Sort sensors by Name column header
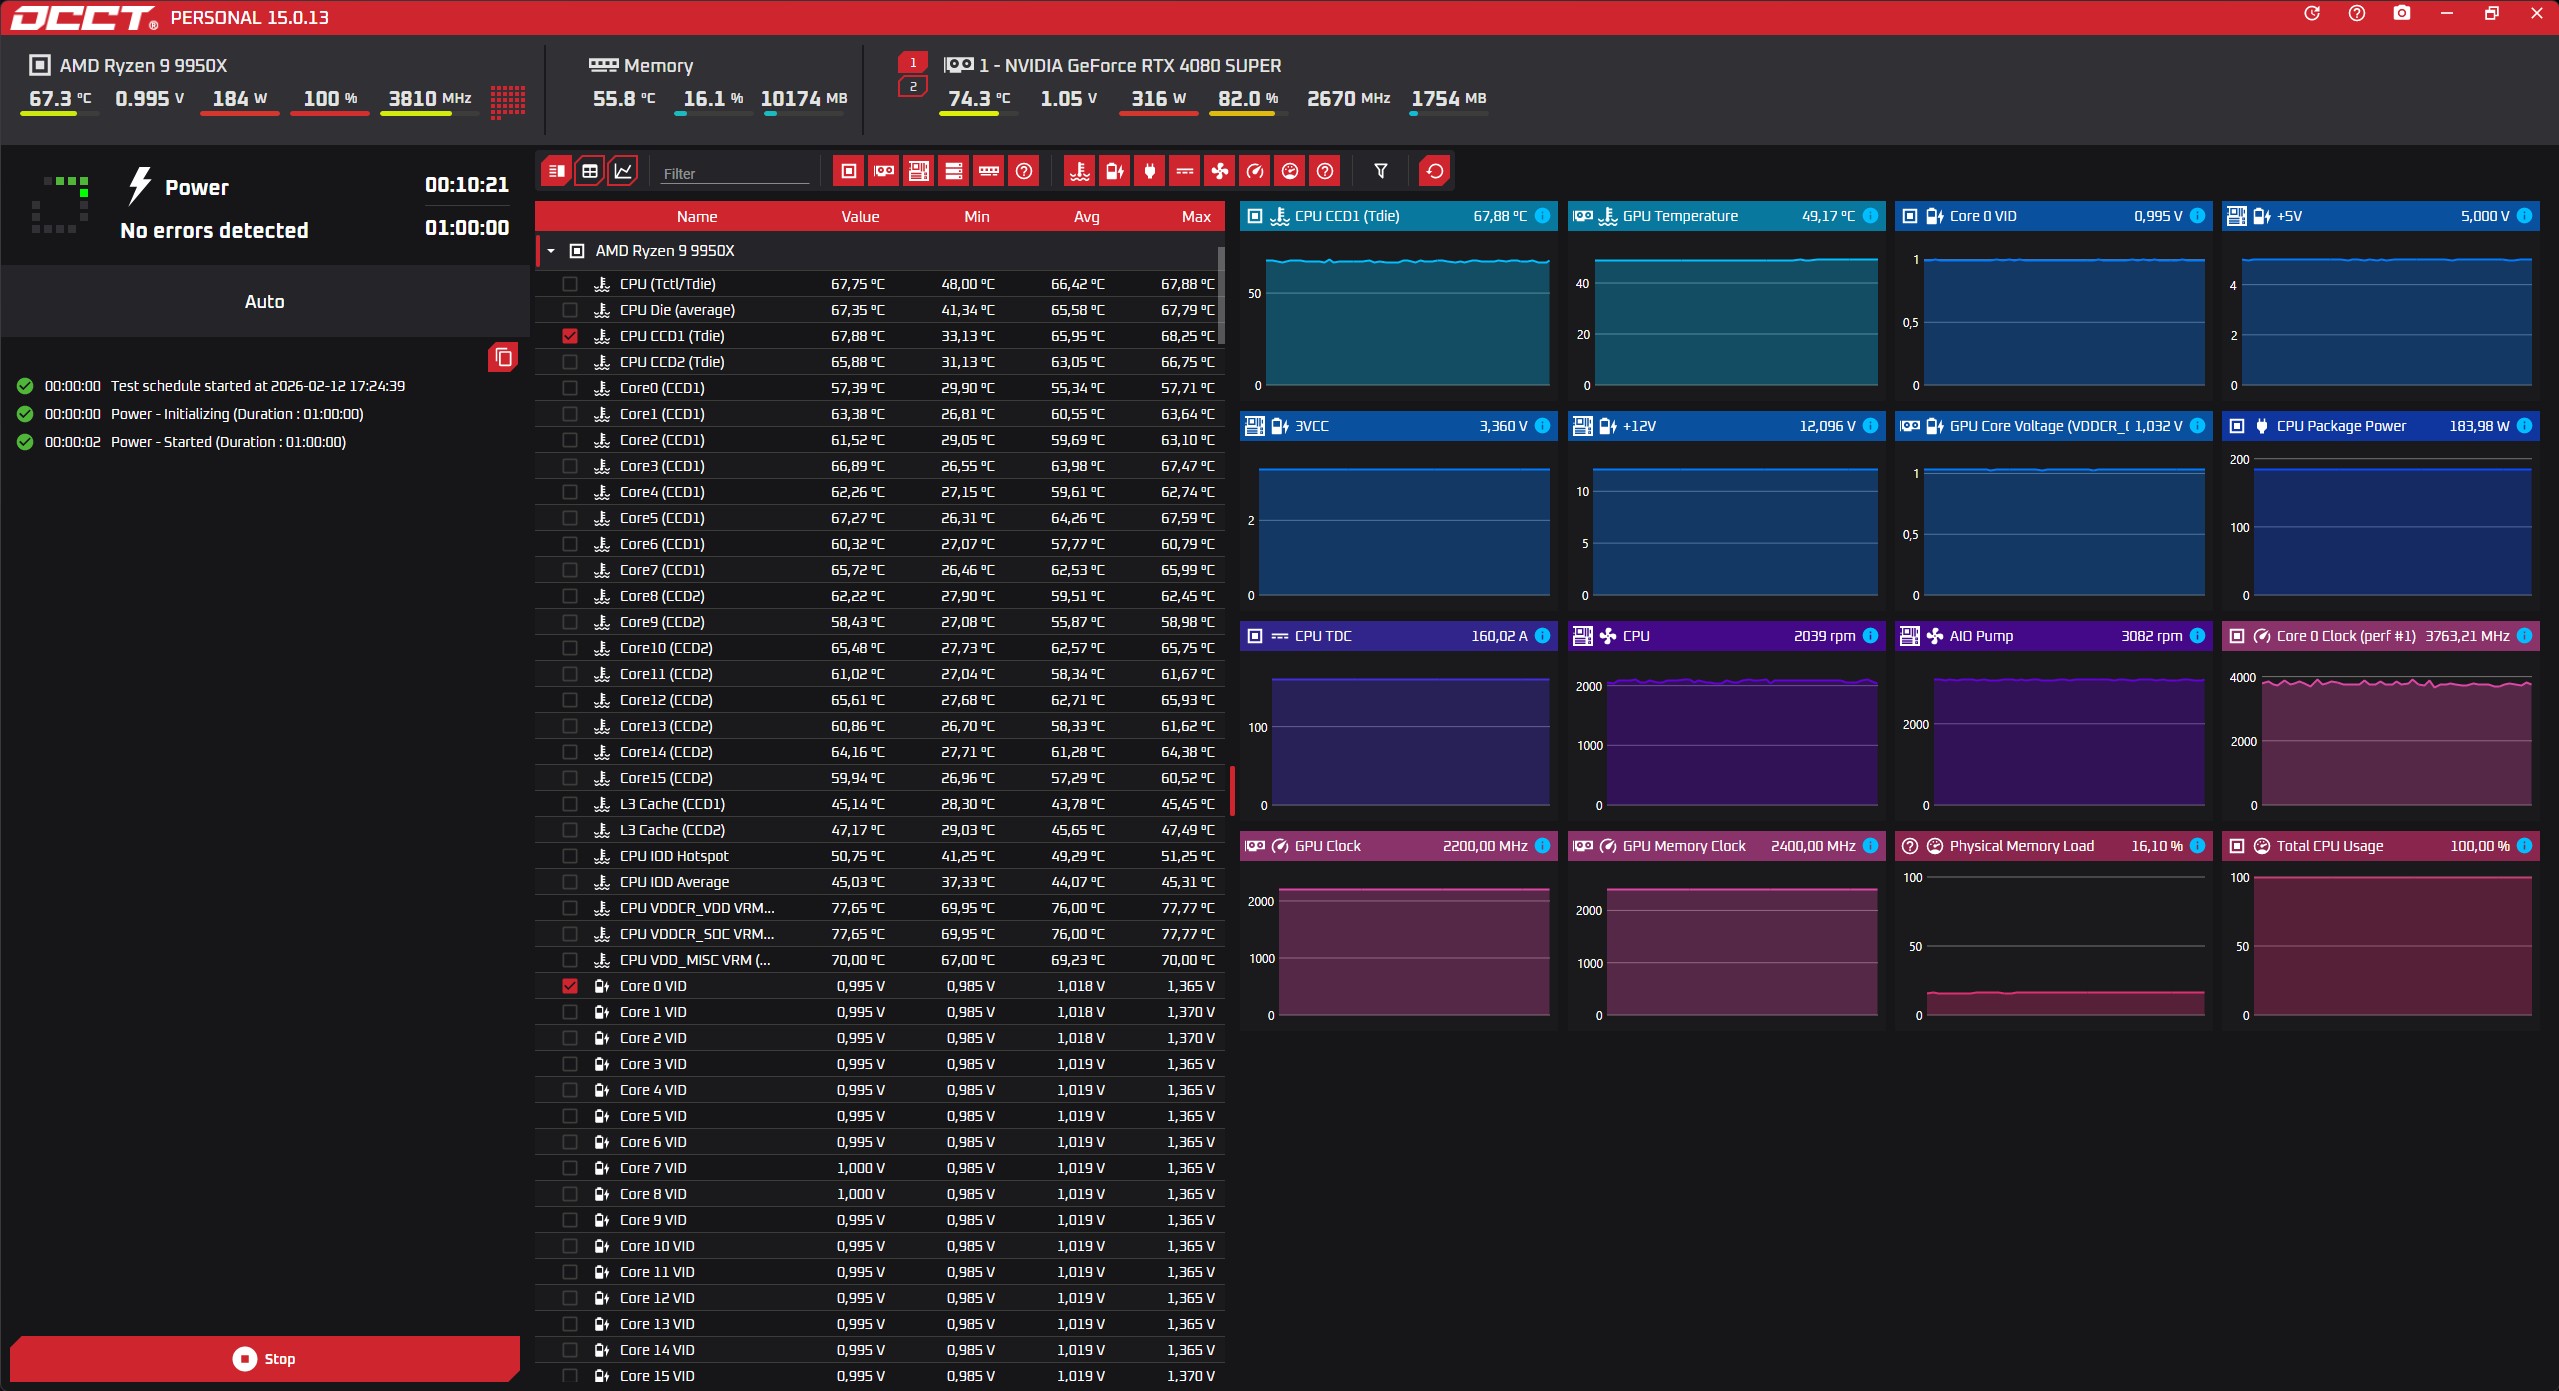This screenshot has height=1391, width=2559. coord(696,216)
